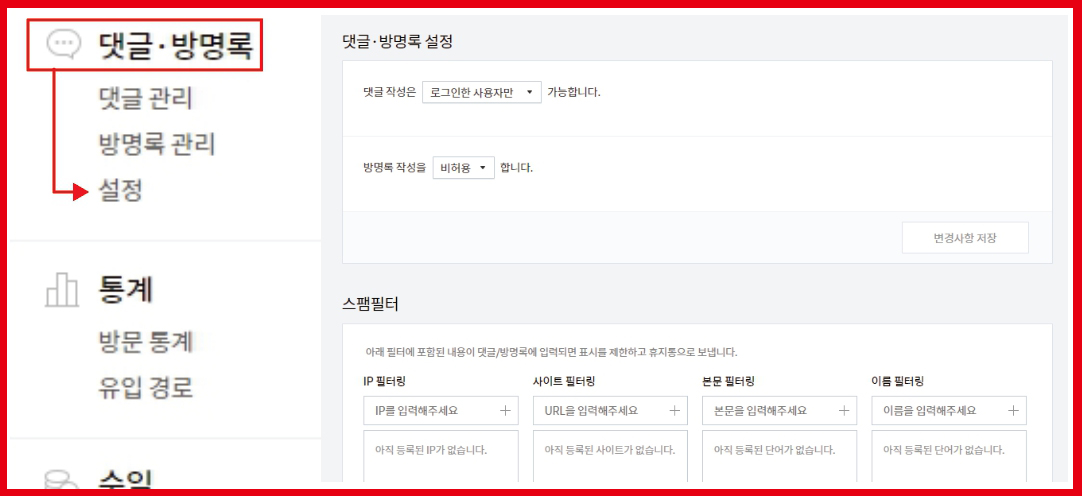Click plus icon in 사이트 필터링 field
This screenshot has height=496, width=1082.
point(675,410)
